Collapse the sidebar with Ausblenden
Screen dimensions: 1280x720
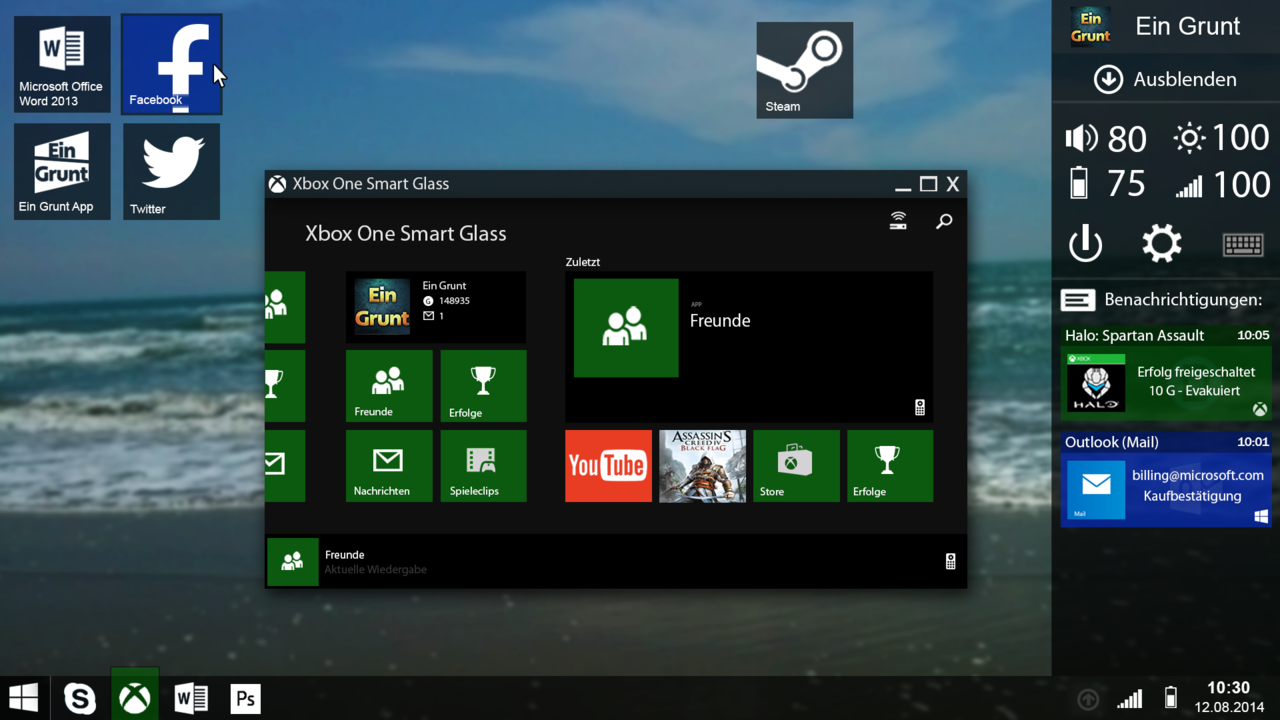tap(1166, 79)
